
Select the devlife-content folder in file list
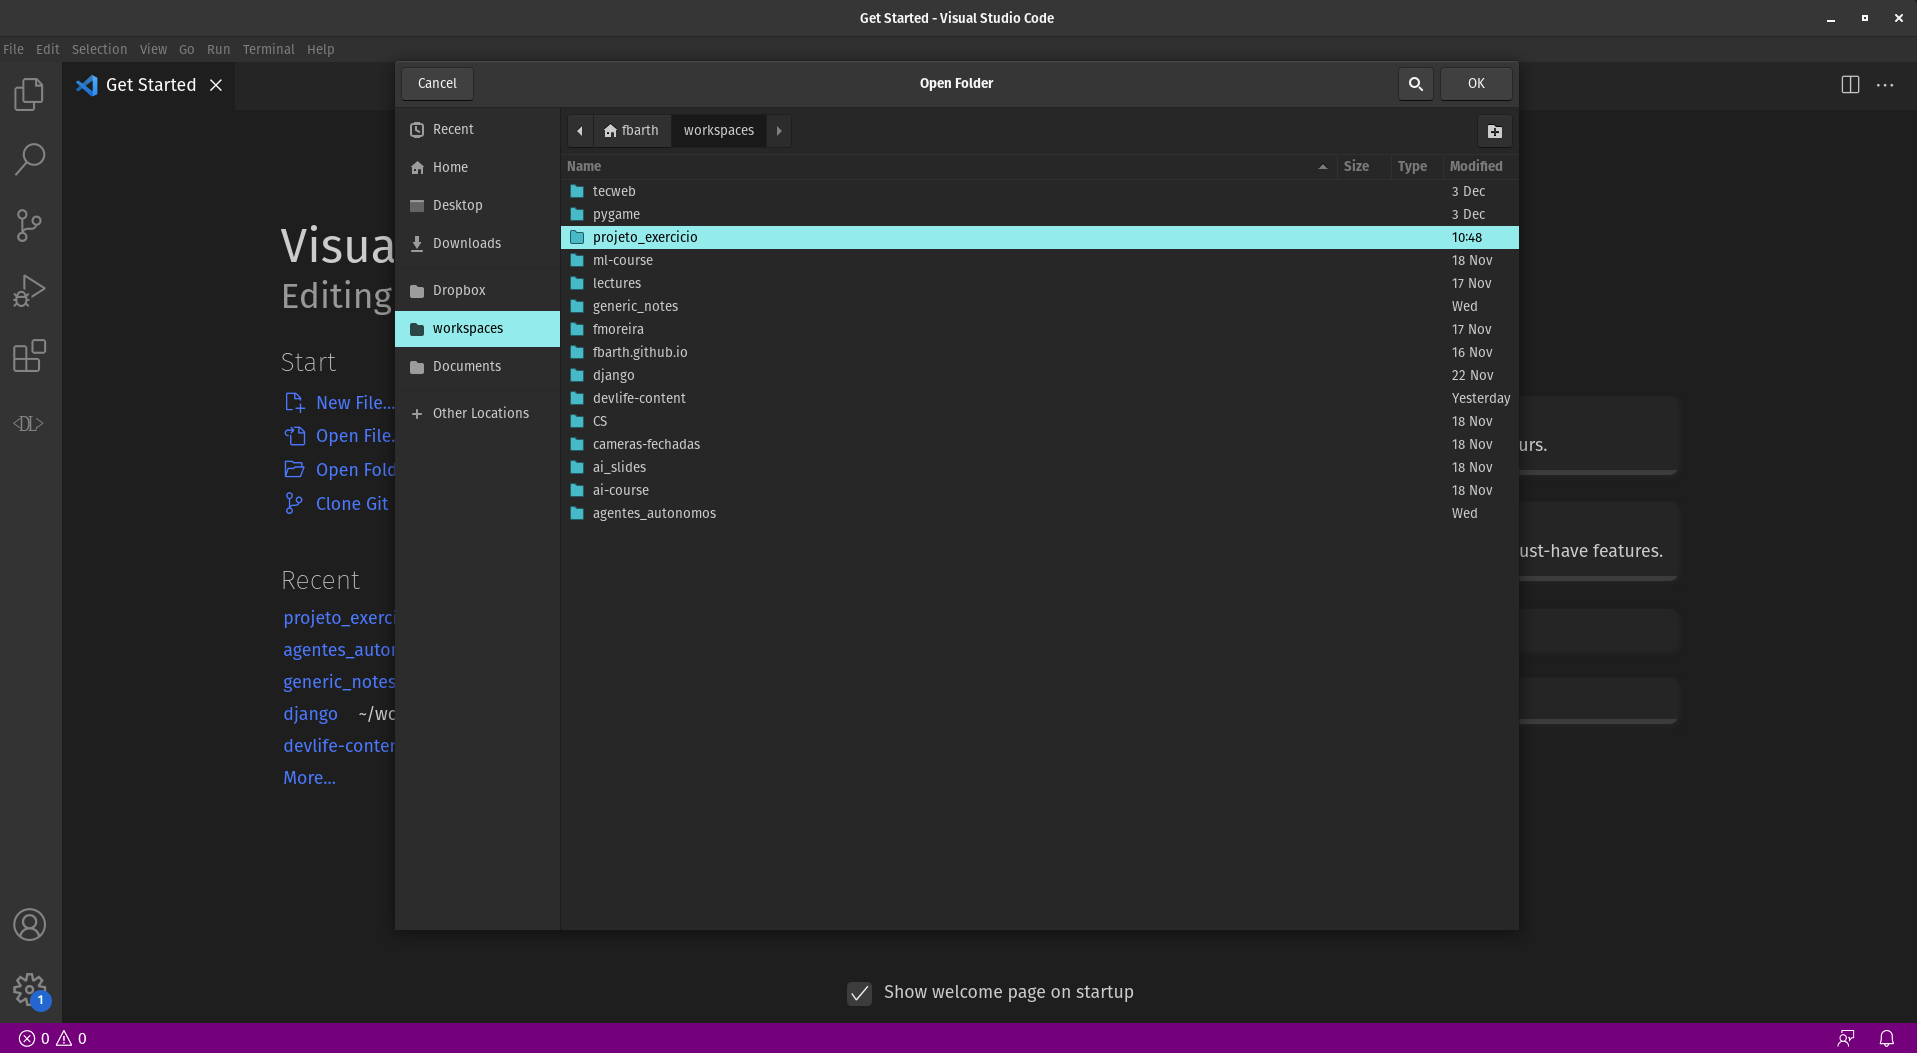[x=1040, y=399]
